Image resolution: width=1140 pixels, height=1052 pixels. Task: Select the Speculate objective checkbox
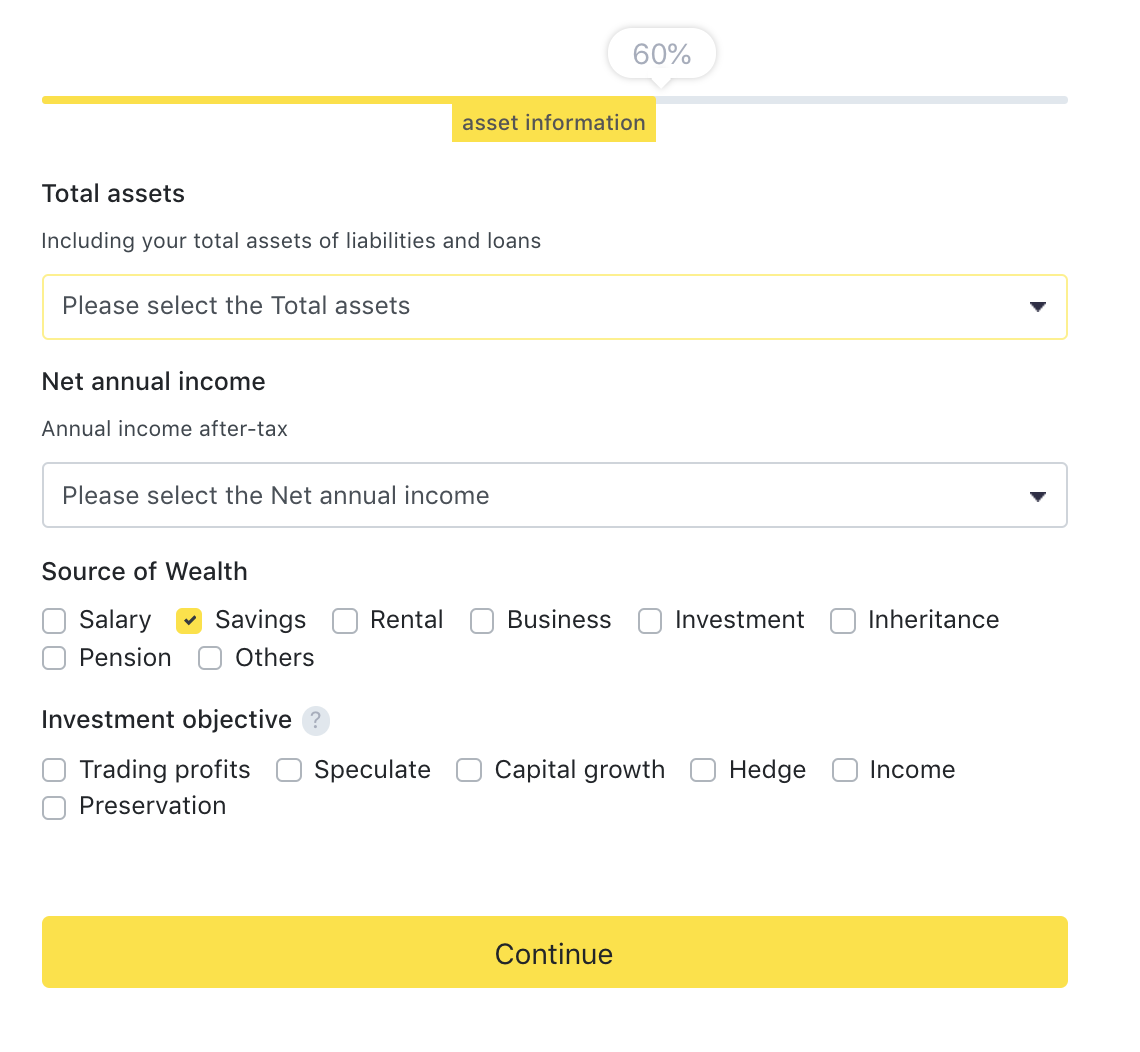click(289, 770)
